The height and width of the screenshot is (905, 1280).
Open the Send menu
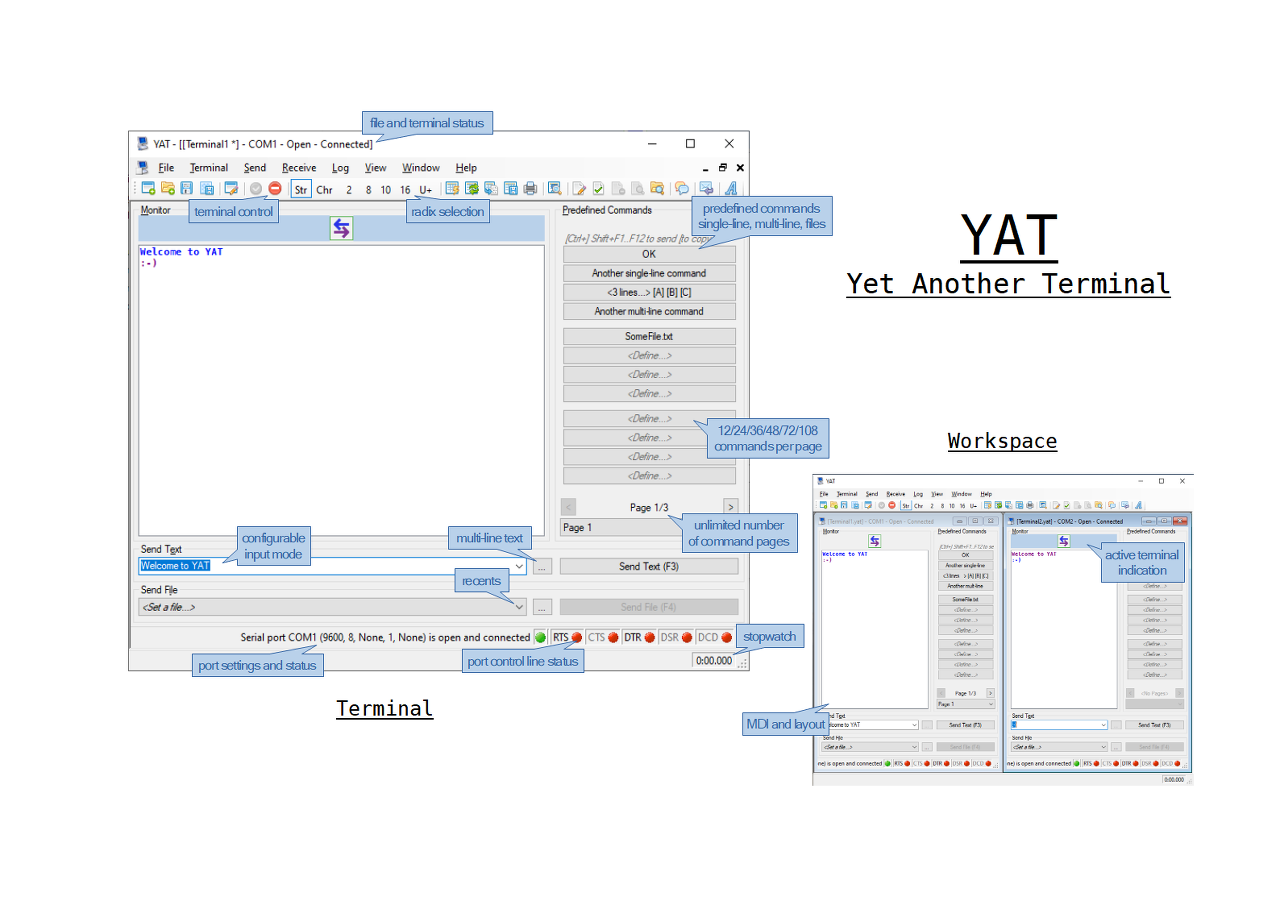(x=255, y=168)
